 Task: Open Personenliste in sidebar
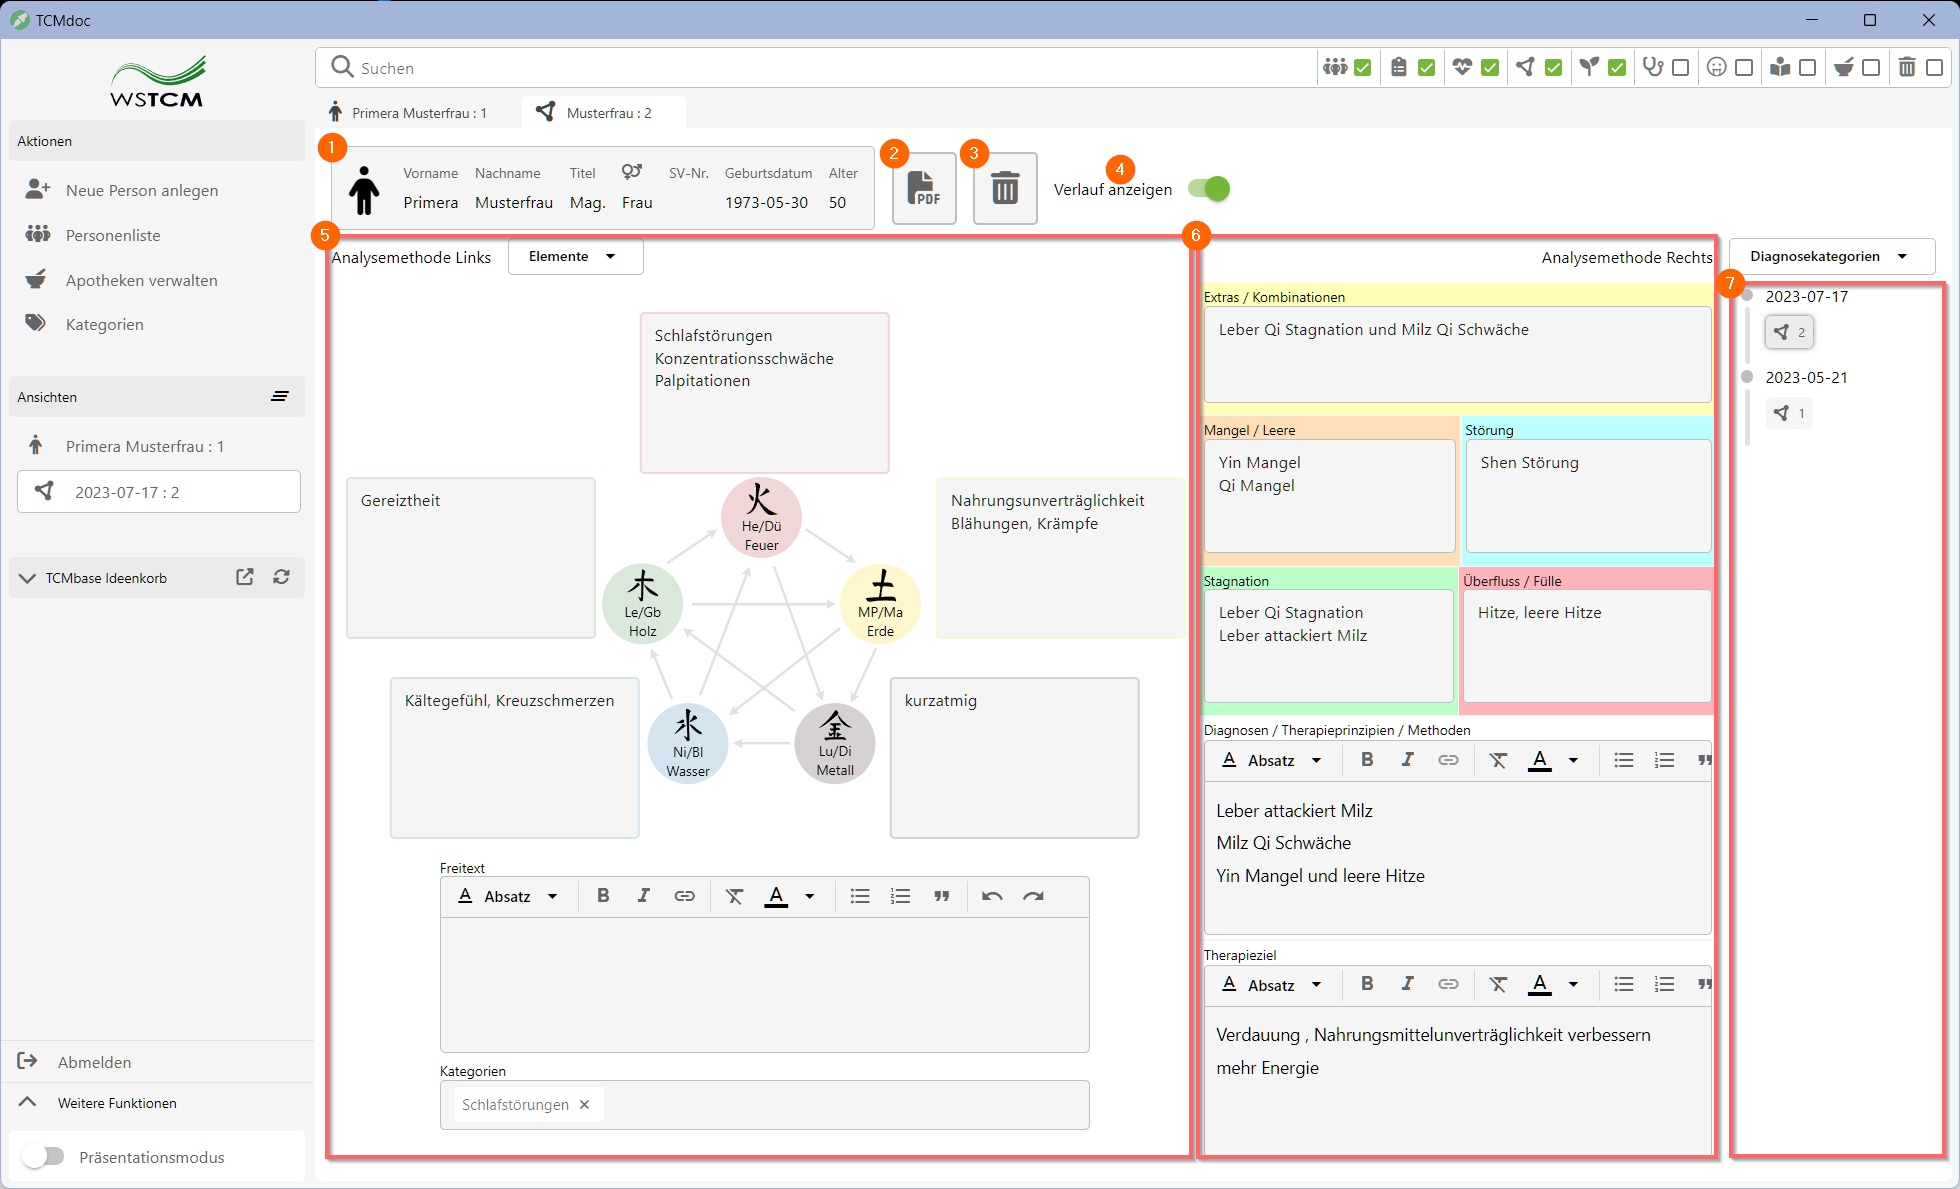[113, 235]
